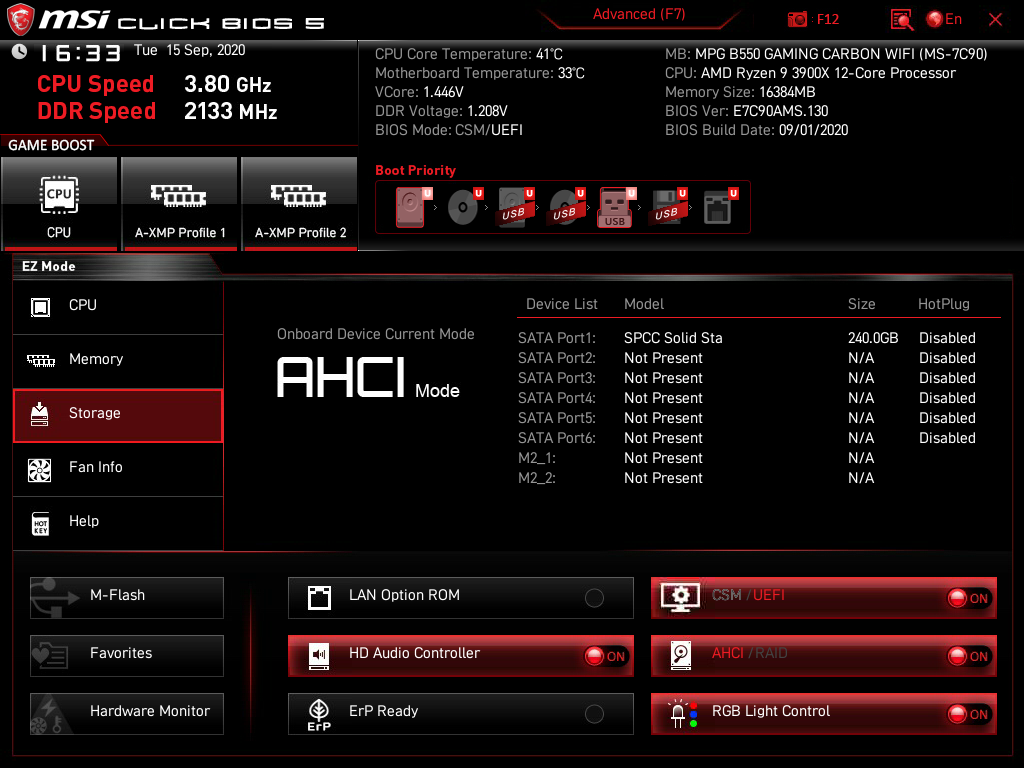Click the LAN Option ROM icon

coord(319,598)
